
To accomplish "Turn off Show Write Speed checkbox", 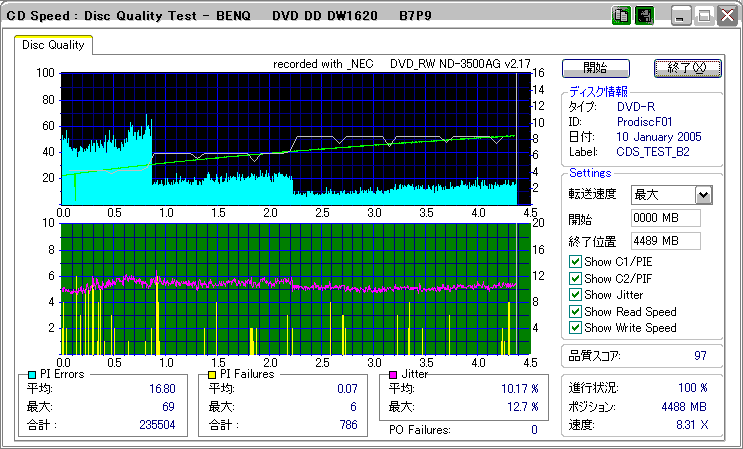I will 575,327.
